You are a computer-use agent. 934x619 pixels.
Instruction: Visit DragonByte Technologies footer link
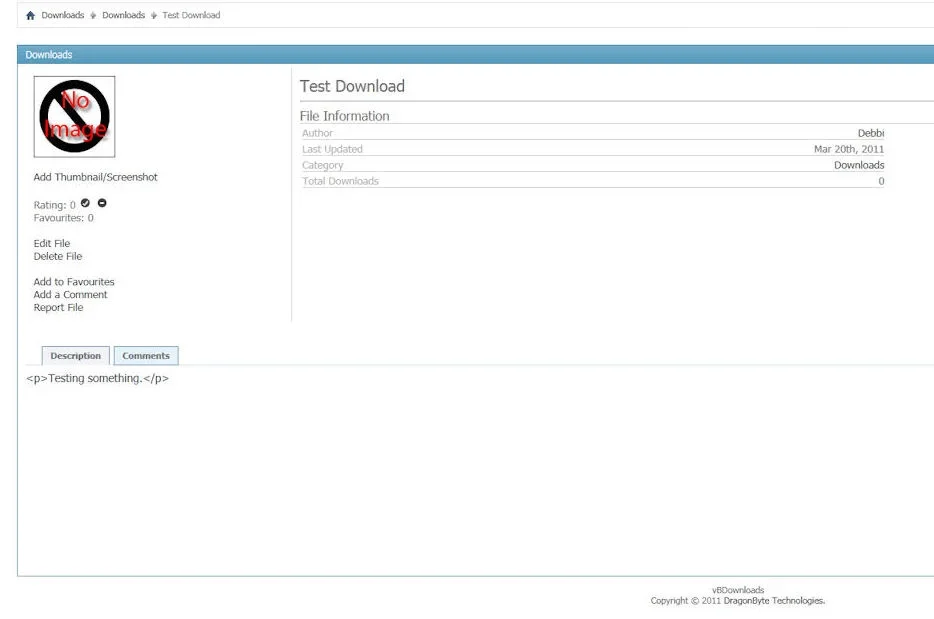tap(775, 601)
